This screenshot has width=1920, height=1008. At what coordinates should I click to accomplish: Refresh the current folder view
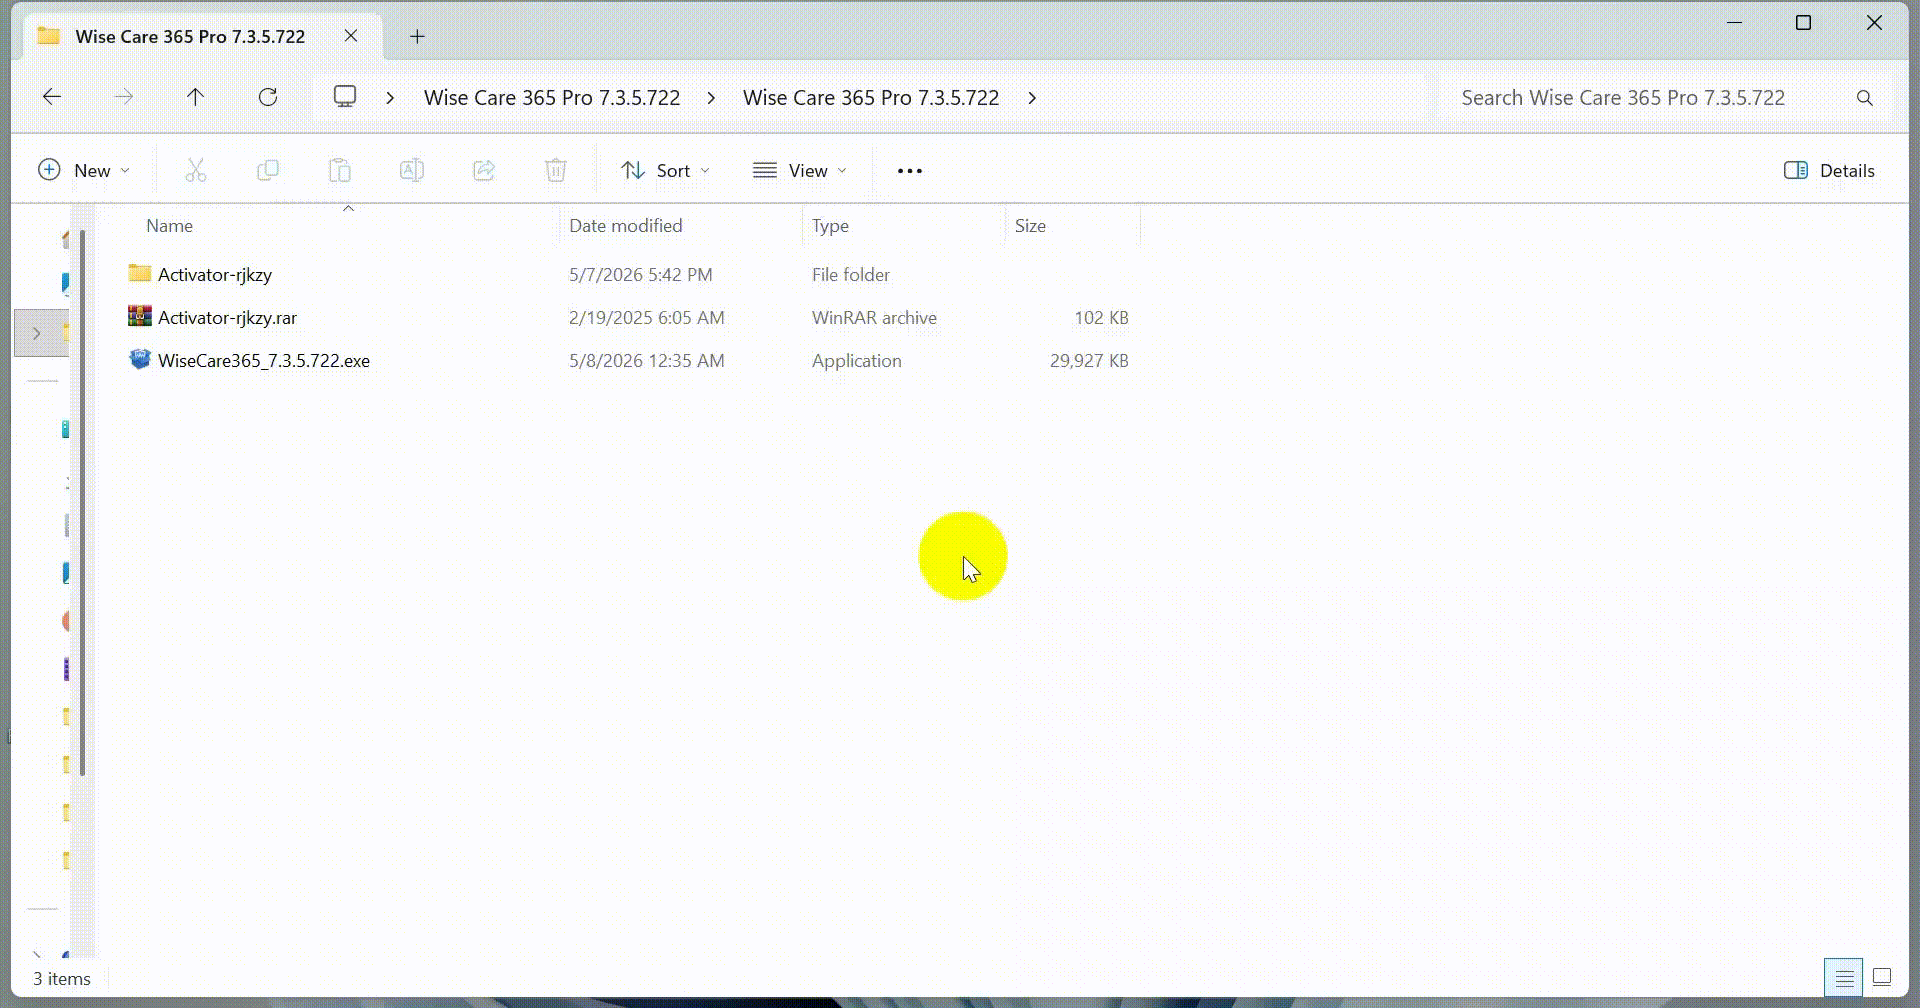pos(268,97)
